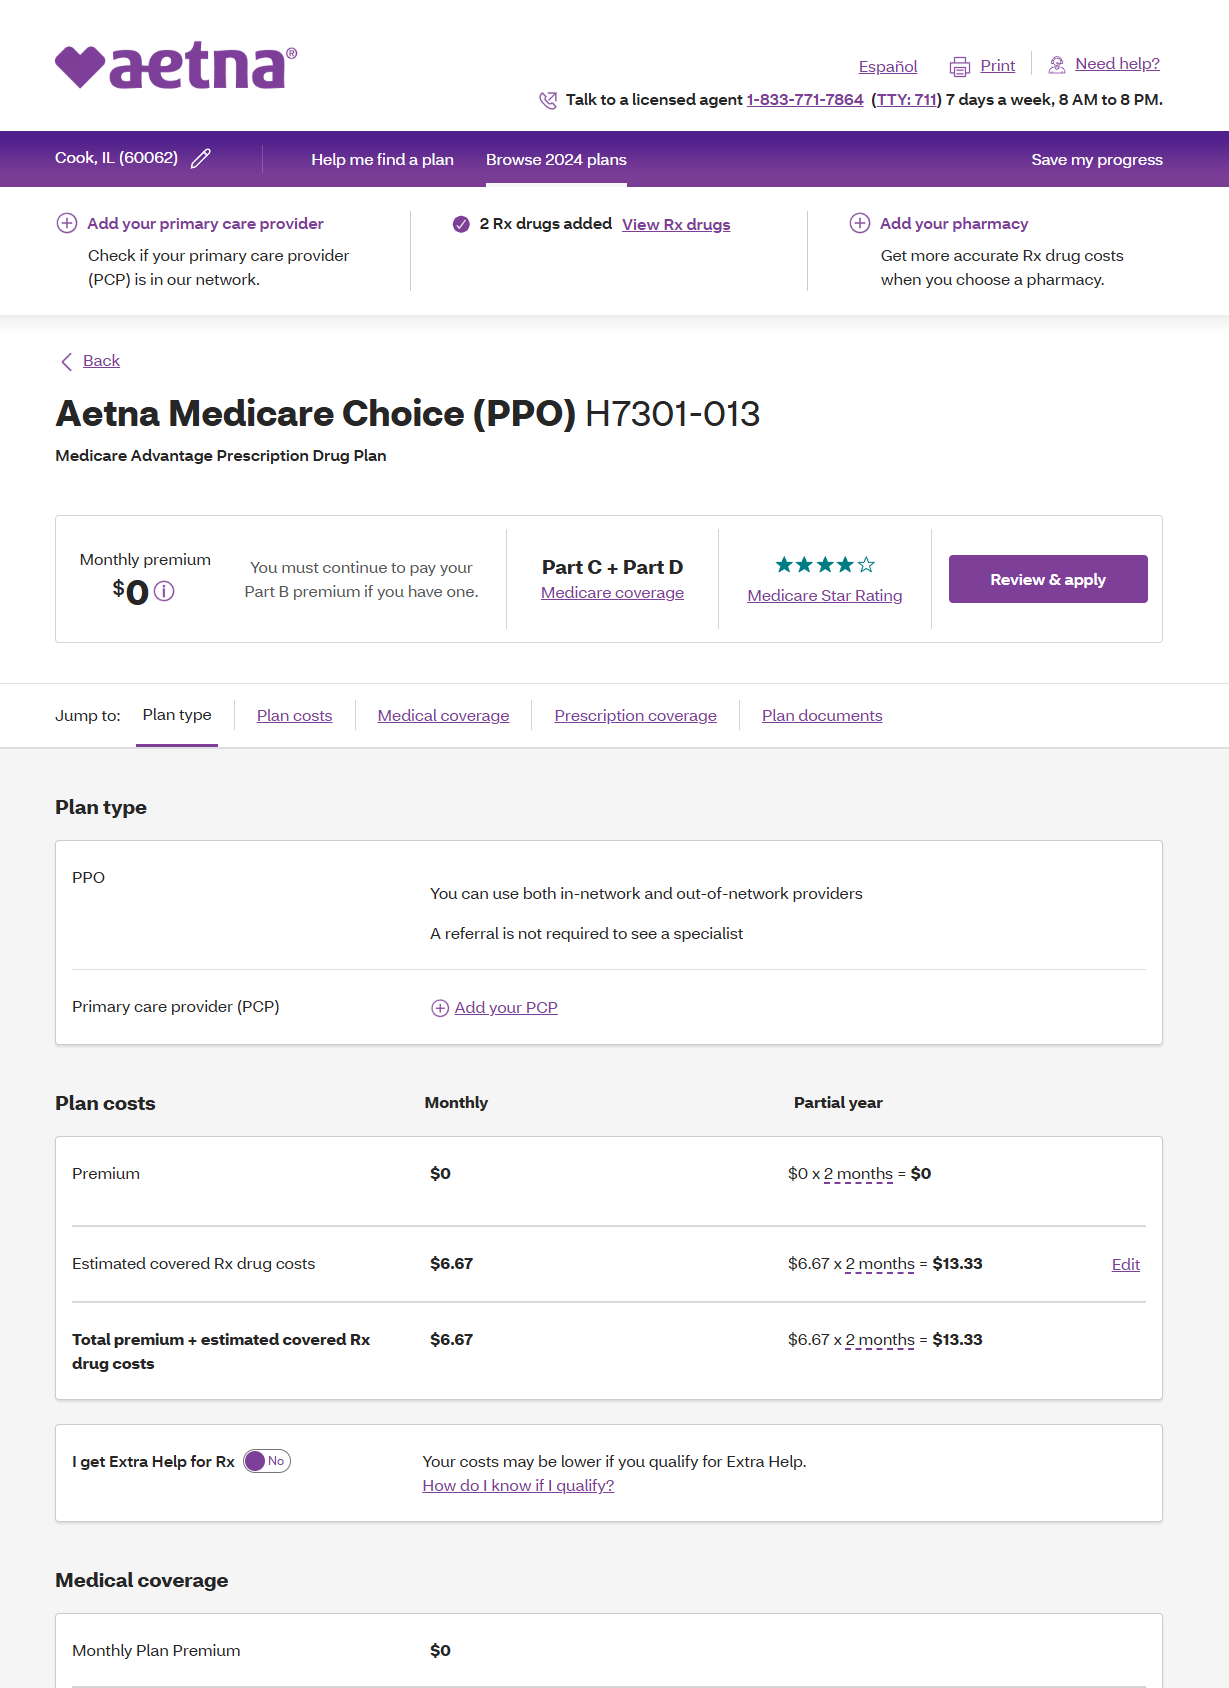
Task: Click the Print link
Action: coord(997,66)
